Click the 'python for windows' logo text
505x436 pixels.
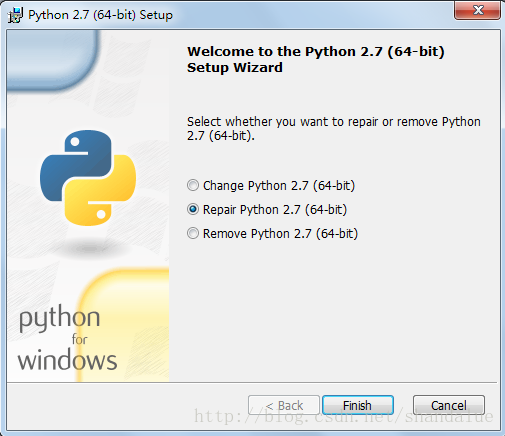[67, 337]
